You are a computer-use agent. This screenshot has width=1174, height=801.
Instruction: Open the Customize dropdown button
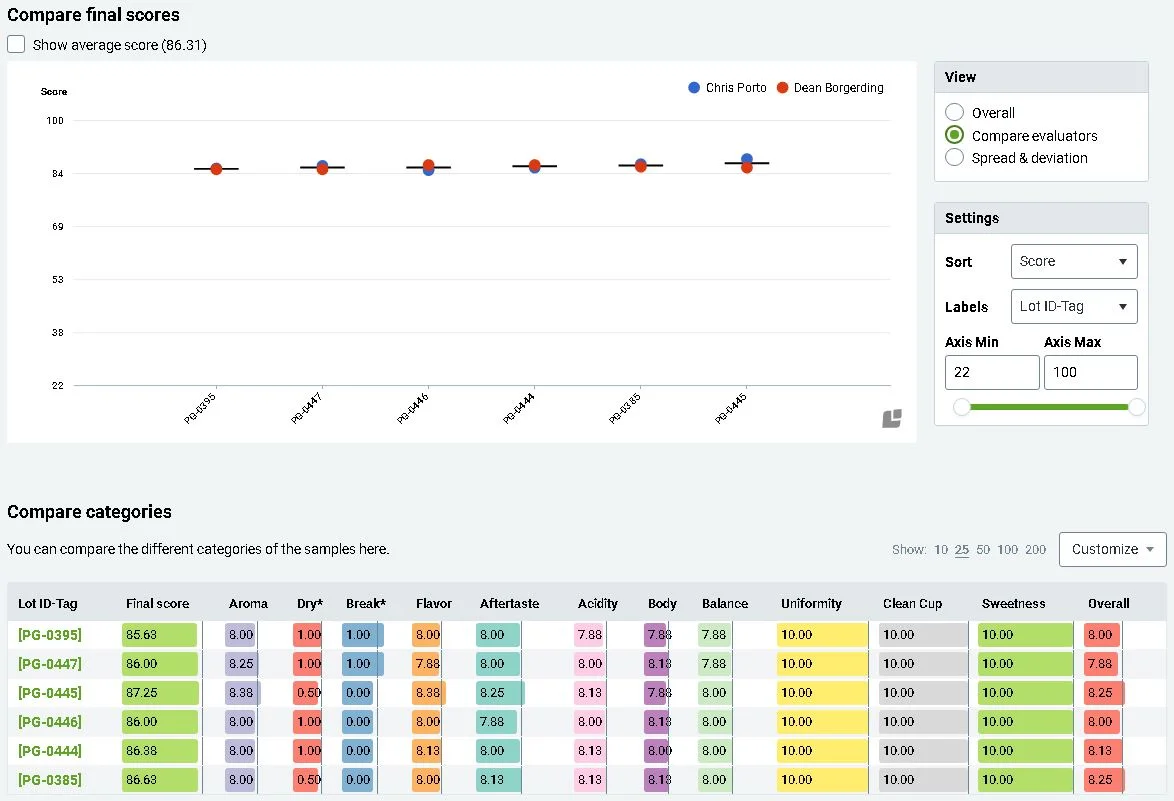click(1113, 549)
